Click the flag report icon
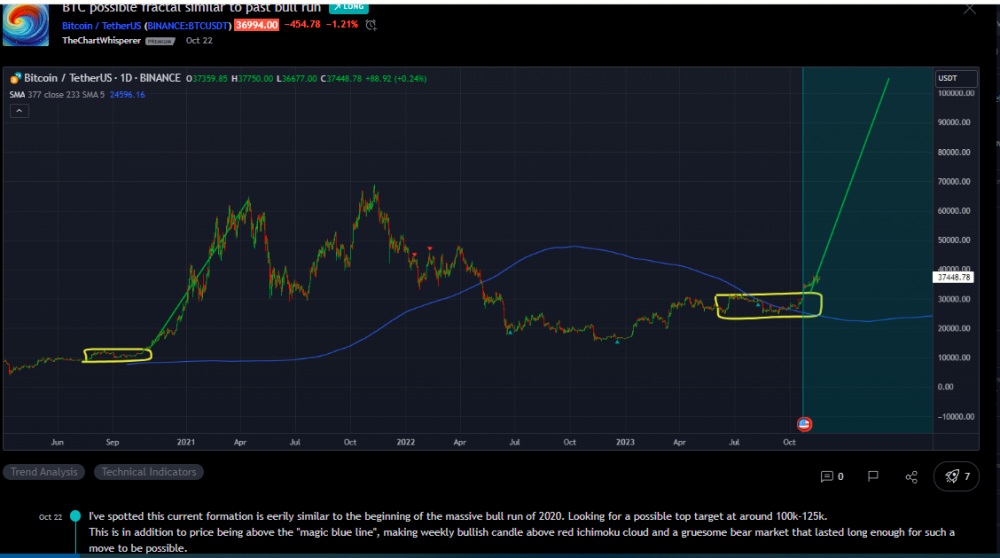 click(x=872, y=477)
